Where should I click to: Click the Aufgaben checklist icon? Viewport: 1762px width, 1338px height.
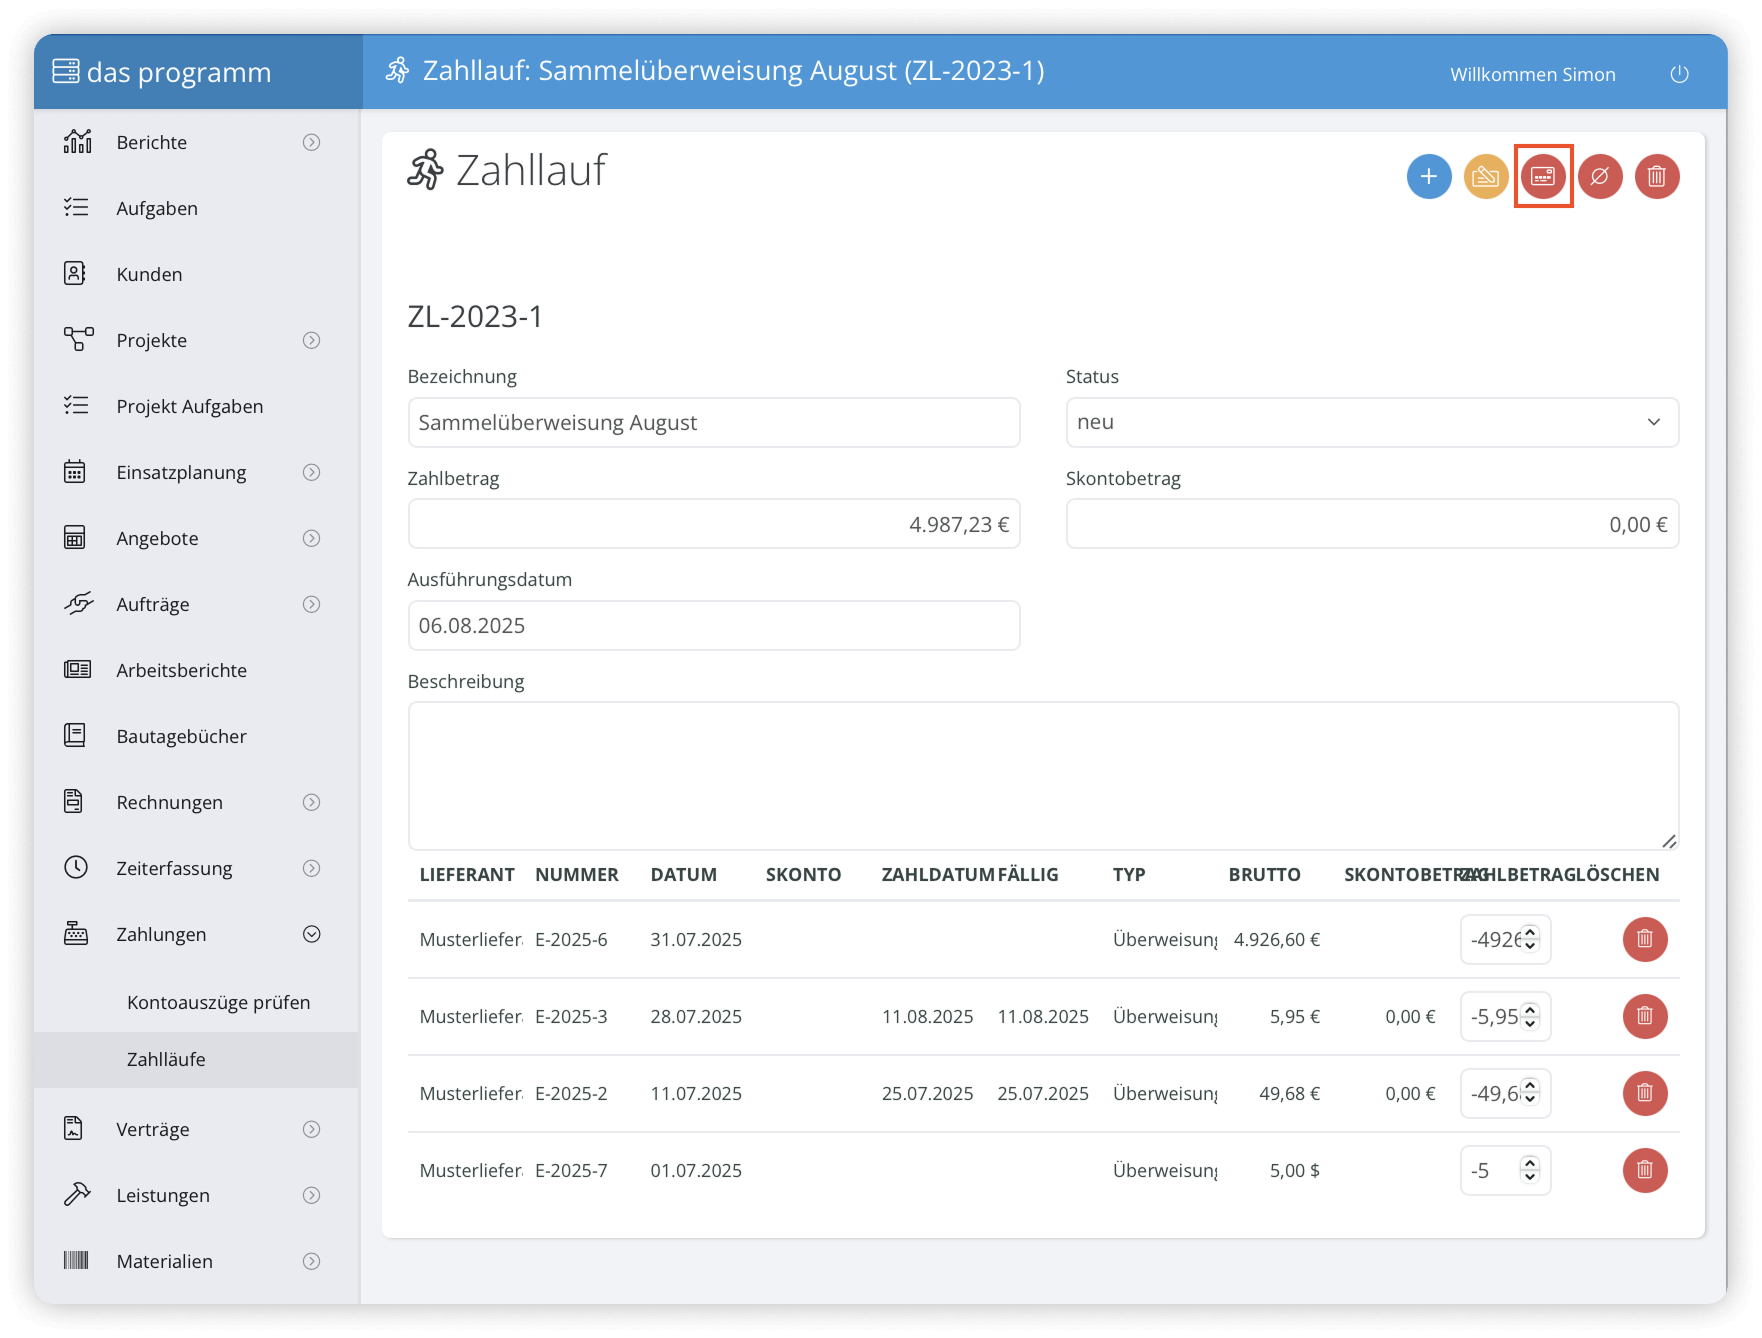click(x=76, y=207)
